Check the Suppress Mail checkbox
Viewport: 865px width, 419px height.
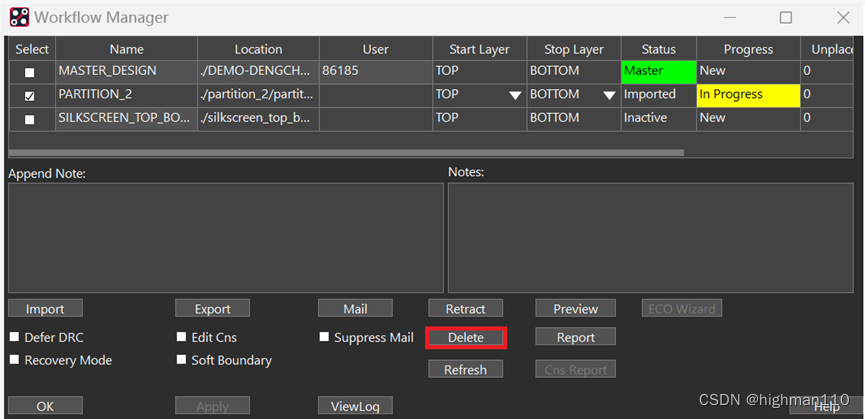(x=325, y=337)
